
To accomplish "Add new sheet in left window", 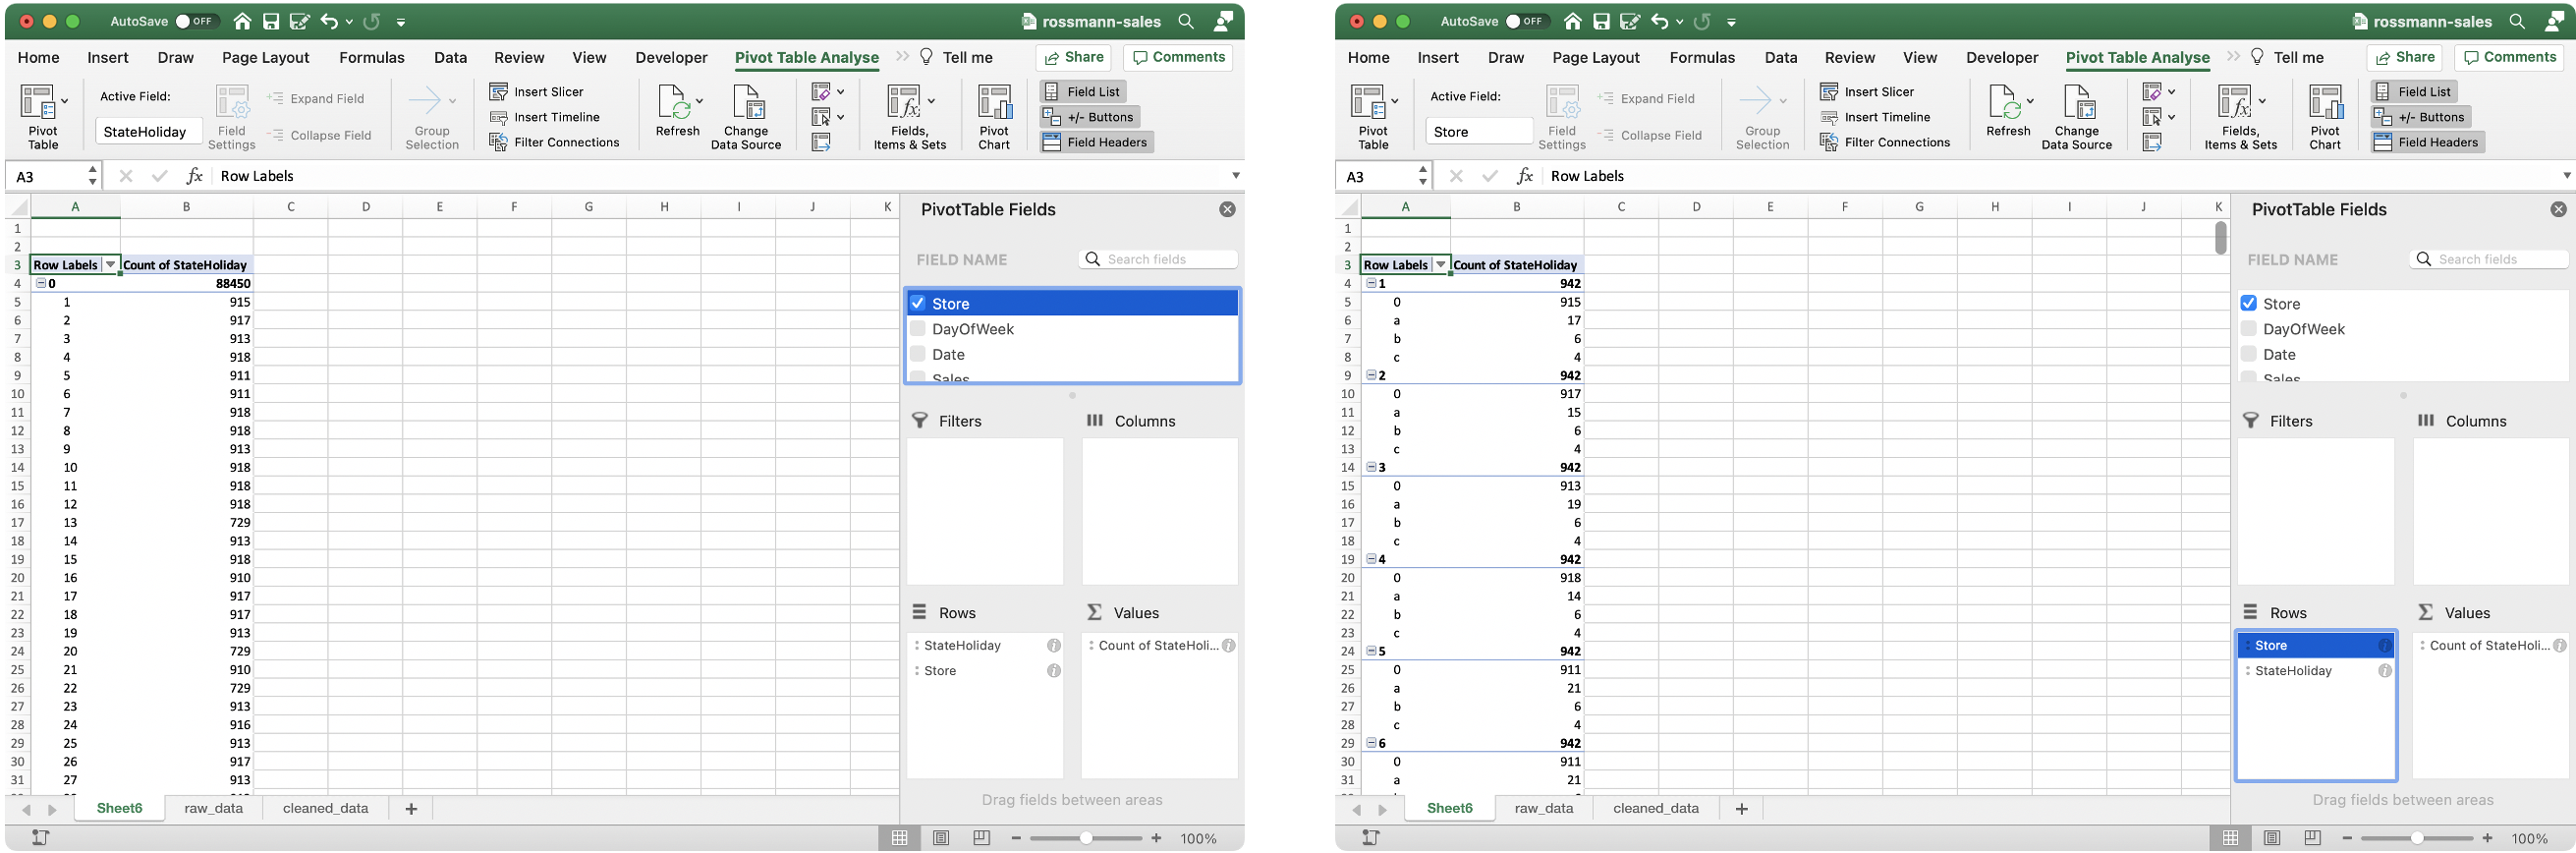I will [411, 809].
